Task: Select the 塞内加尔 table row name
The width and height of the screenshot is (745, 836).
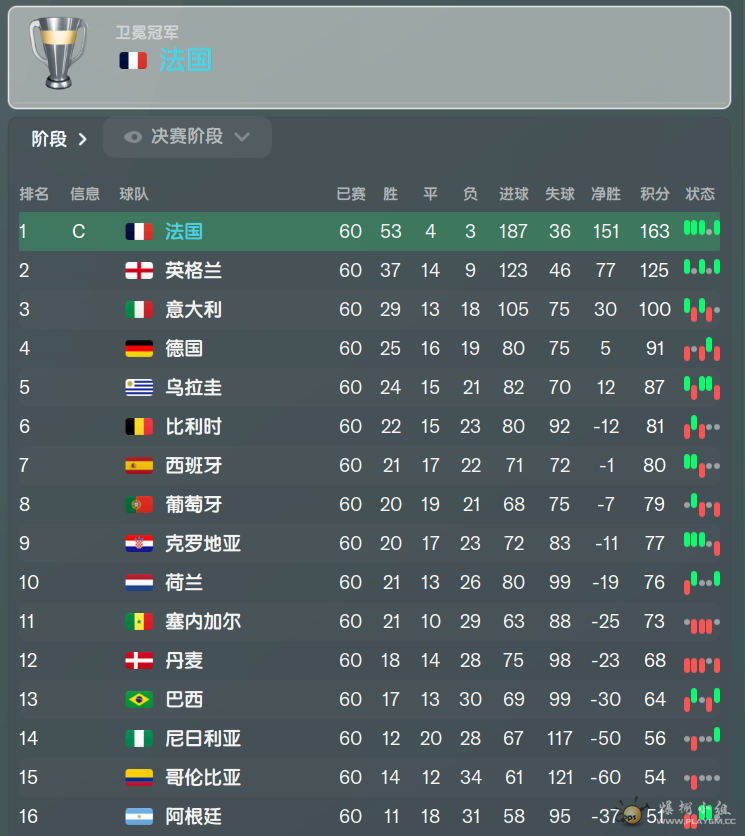Action: [203, 622]
